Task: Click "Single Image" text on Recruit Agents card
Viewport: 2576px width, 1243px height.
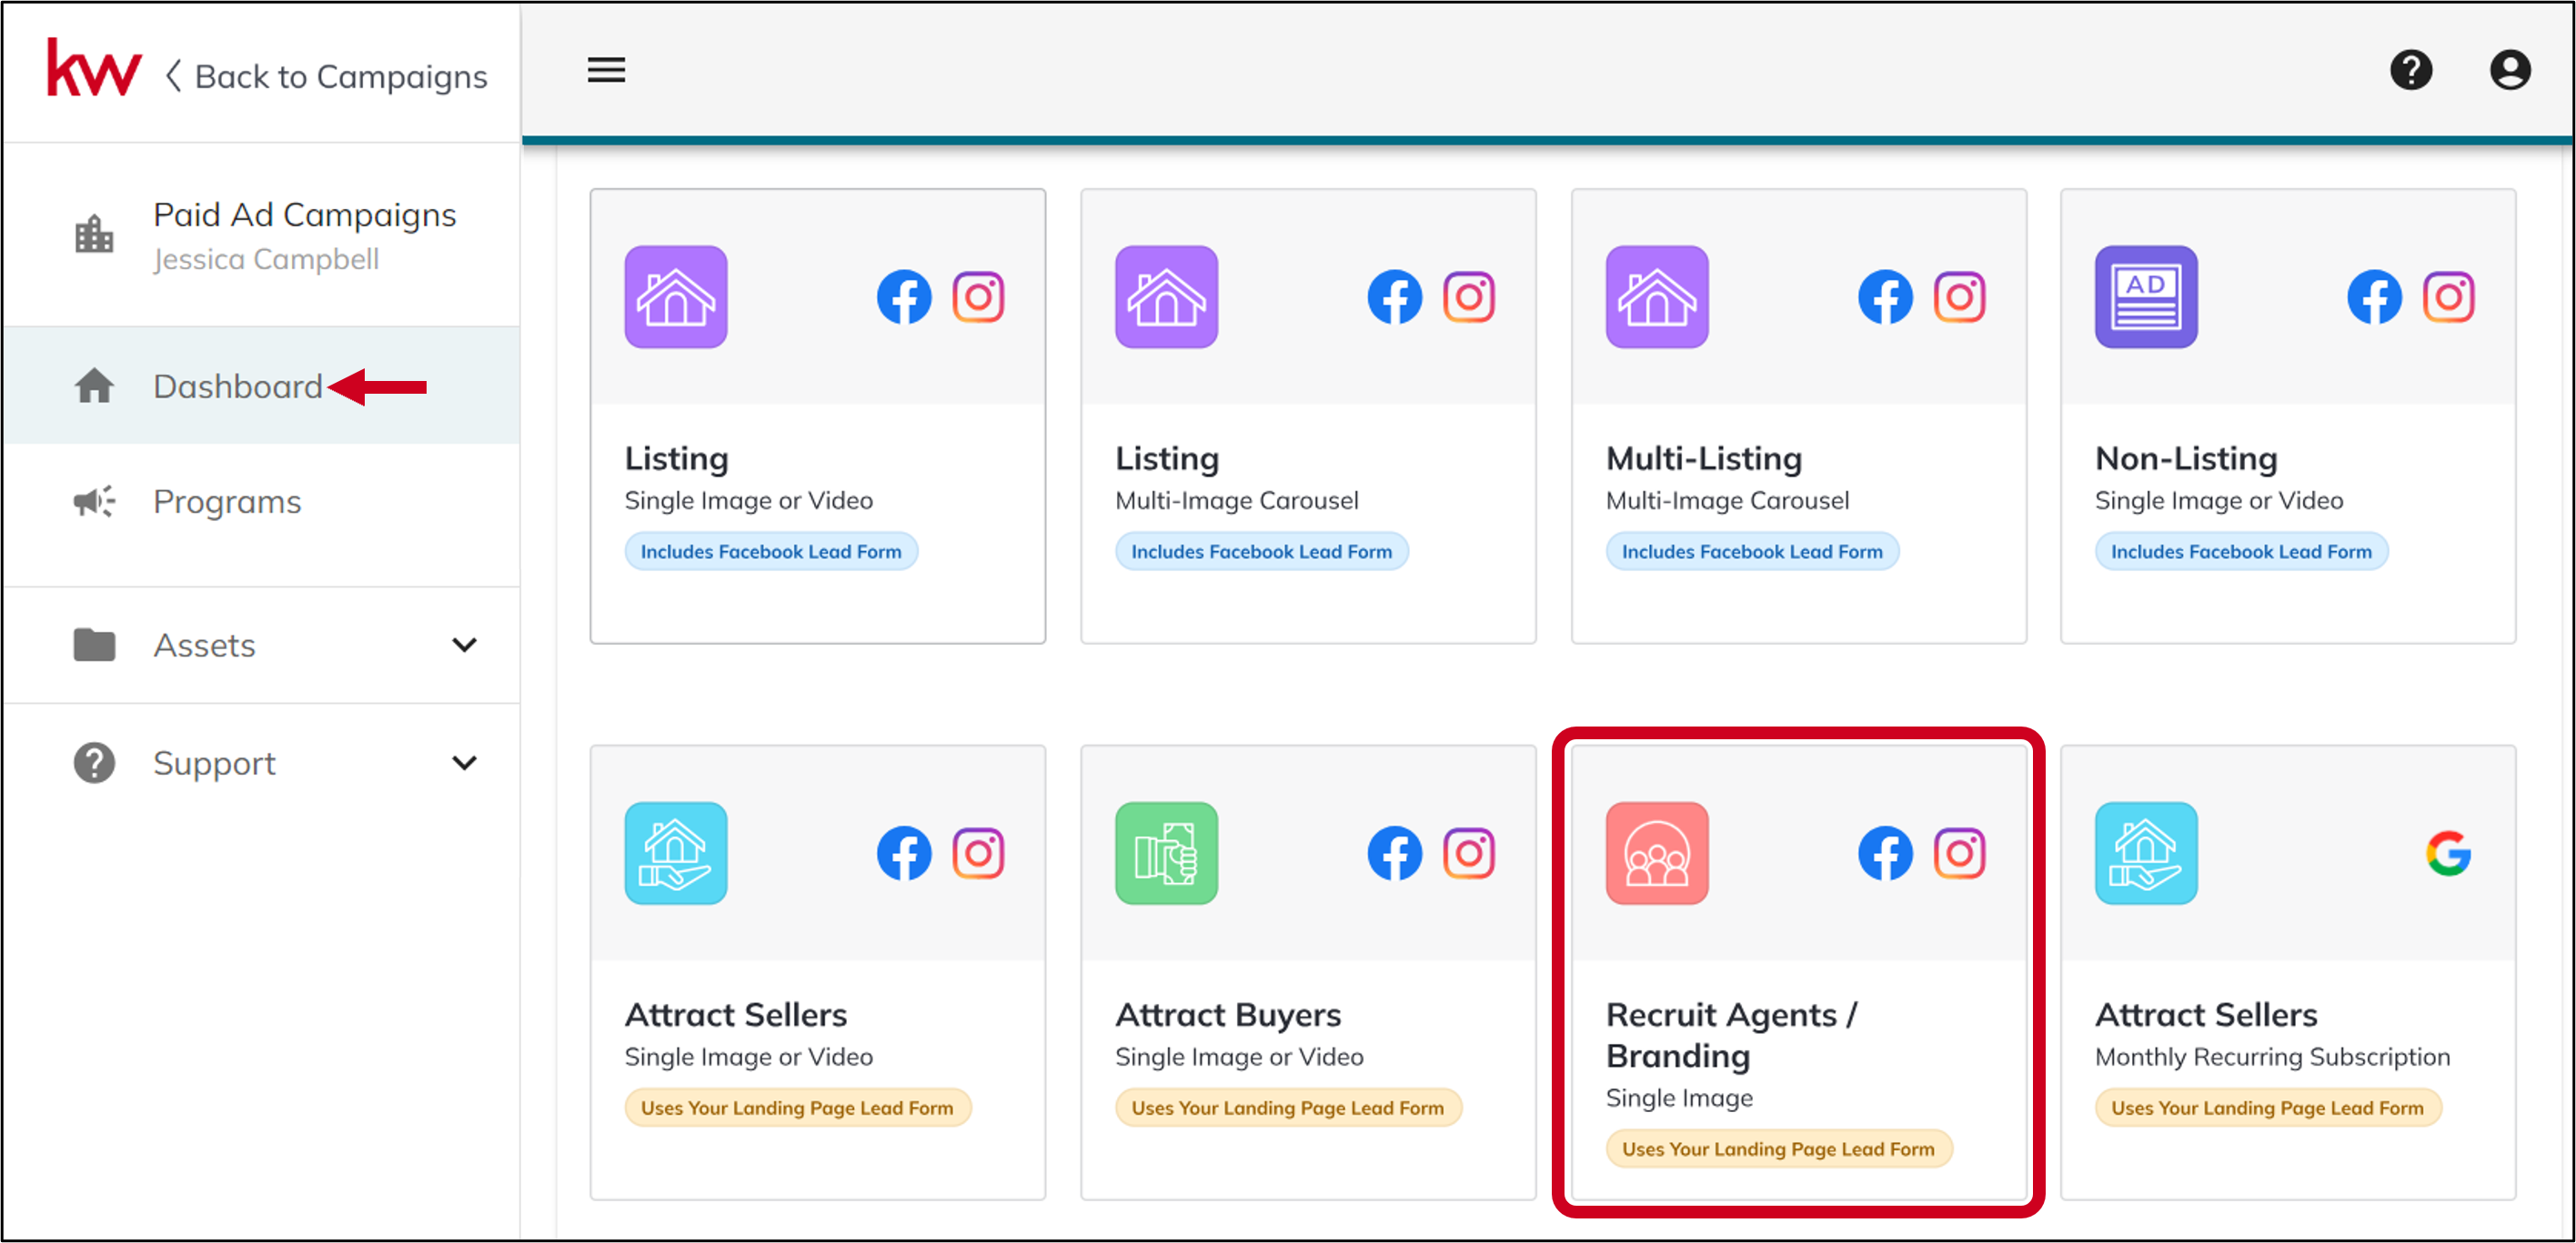Action: [1679, 1097]
